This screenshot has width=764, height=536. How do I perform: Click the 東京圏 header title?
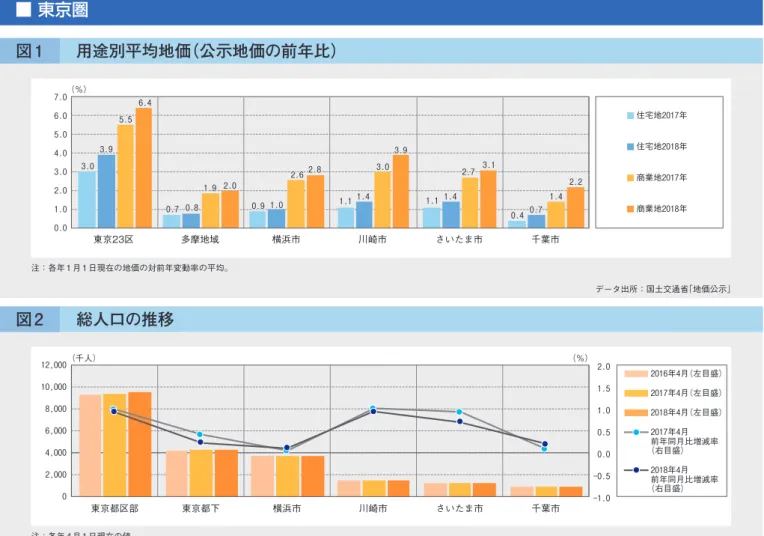63,10
